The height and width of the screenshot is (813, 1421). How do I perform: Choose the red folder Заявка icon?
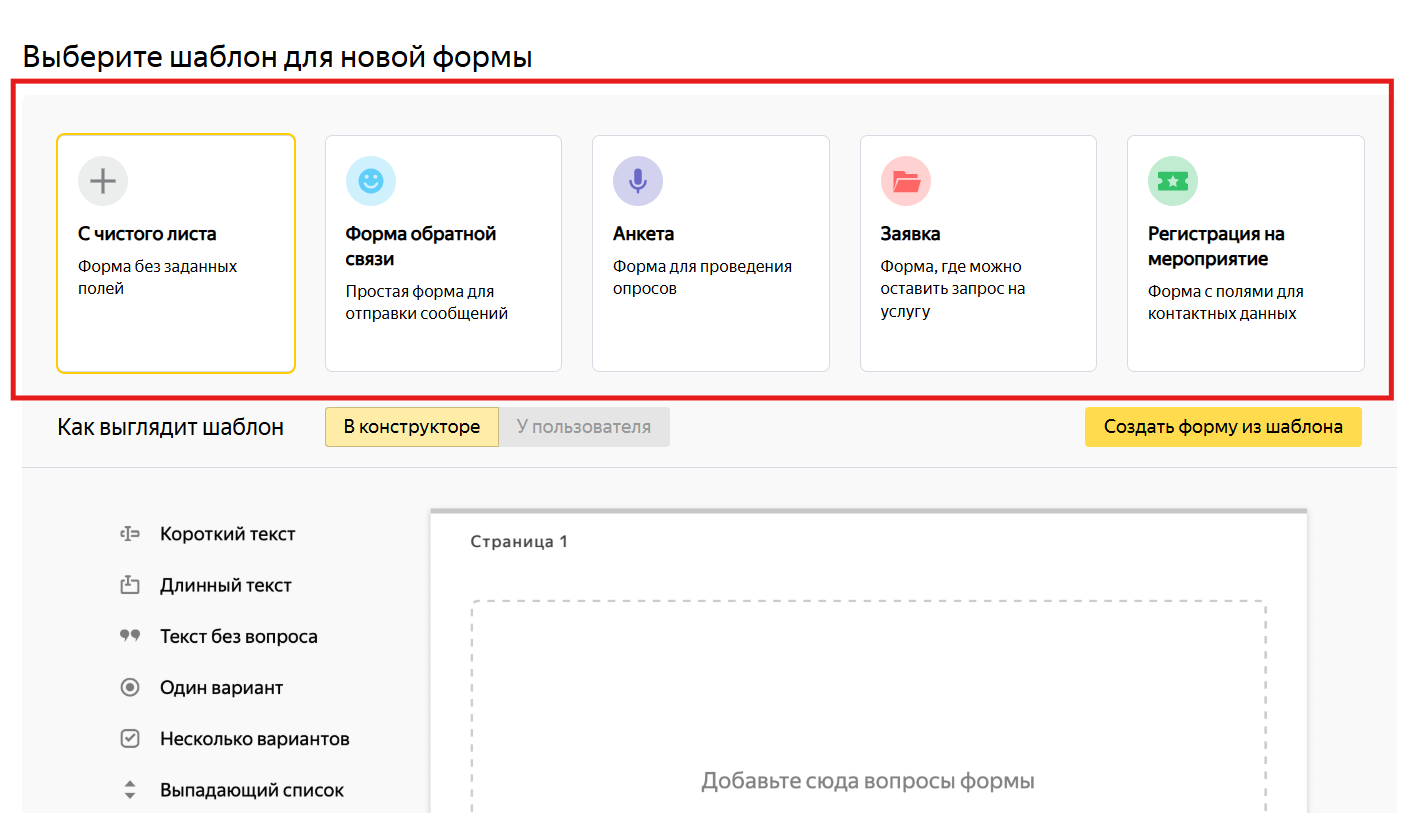[906, 181]
